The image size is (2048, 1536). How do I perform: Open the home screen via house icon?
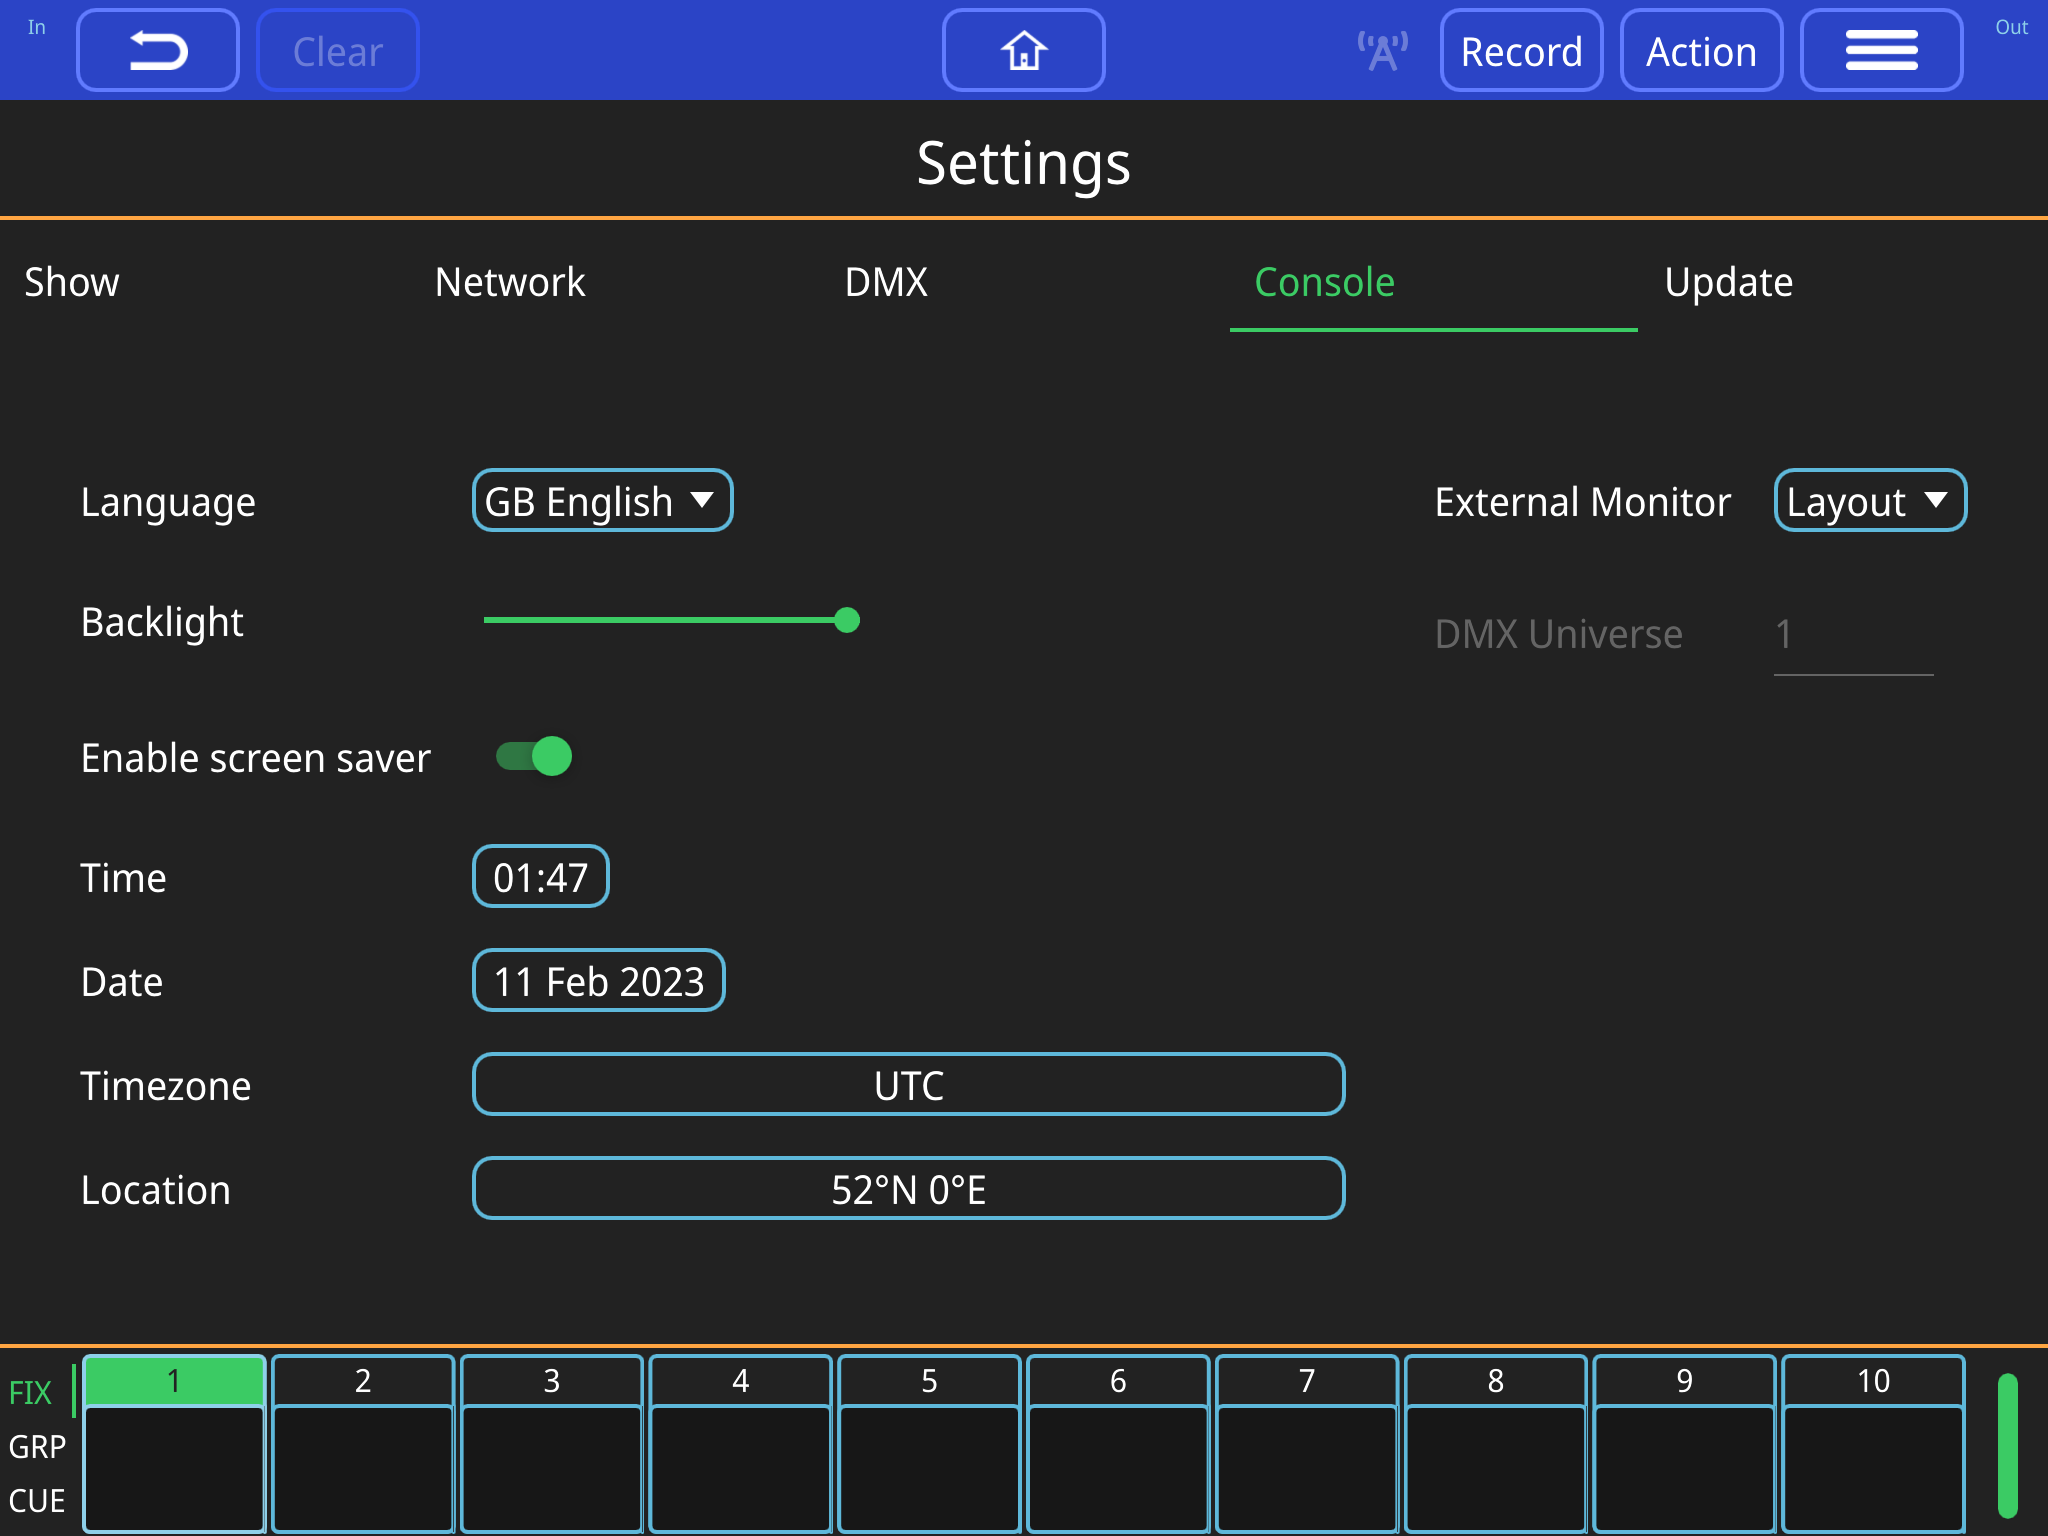(1023, 49)
